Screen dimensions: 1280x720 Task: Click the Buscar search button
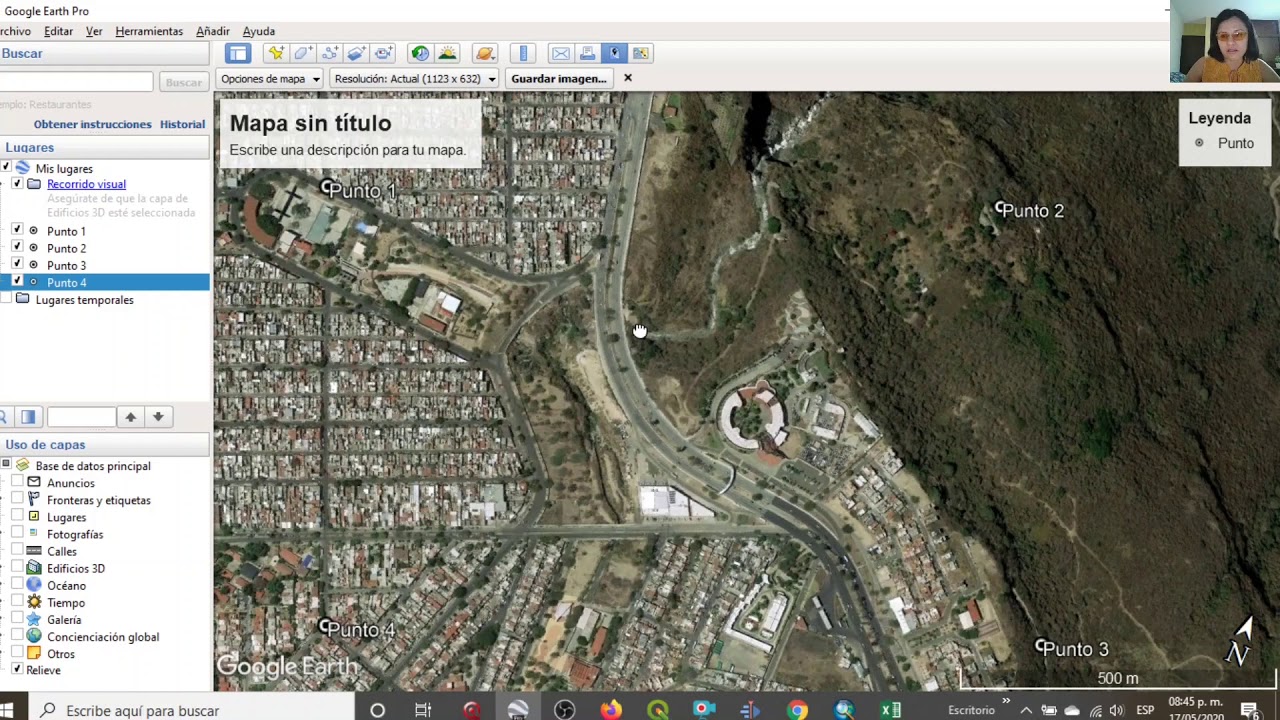(183, 82)
